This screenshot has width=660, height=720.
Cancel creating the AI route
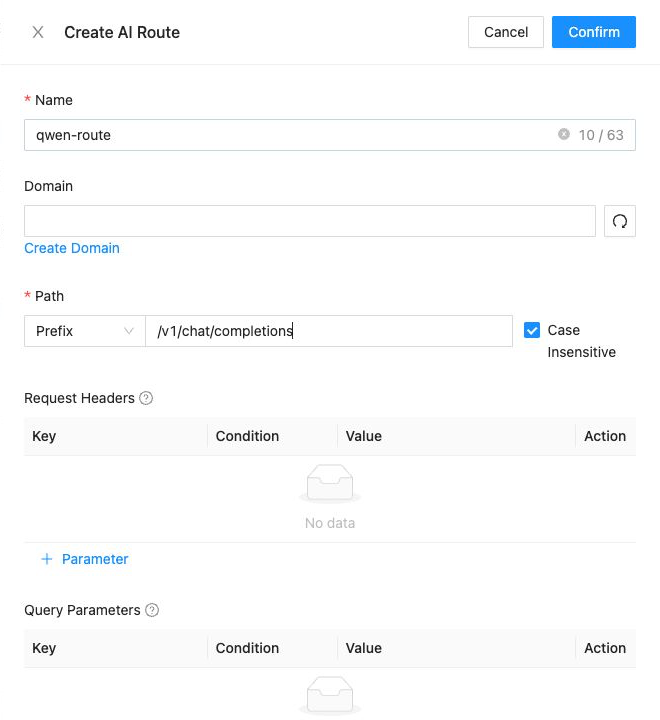tap(506, 32)
